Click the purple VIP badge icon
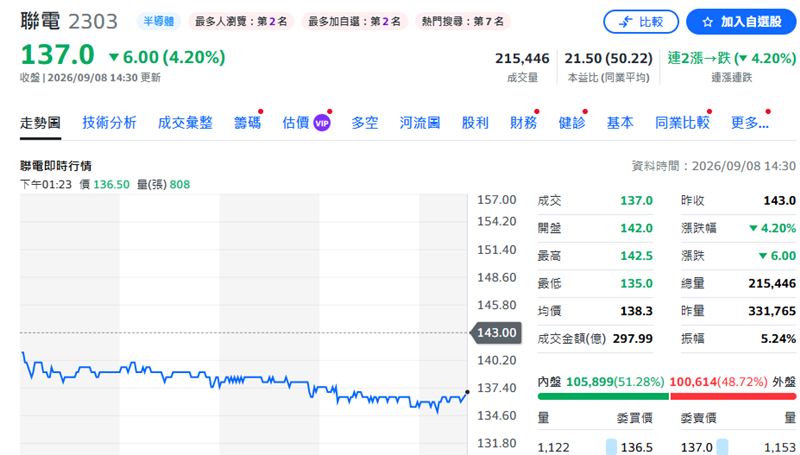Screen dimensions: 800x455 point(322,123)
